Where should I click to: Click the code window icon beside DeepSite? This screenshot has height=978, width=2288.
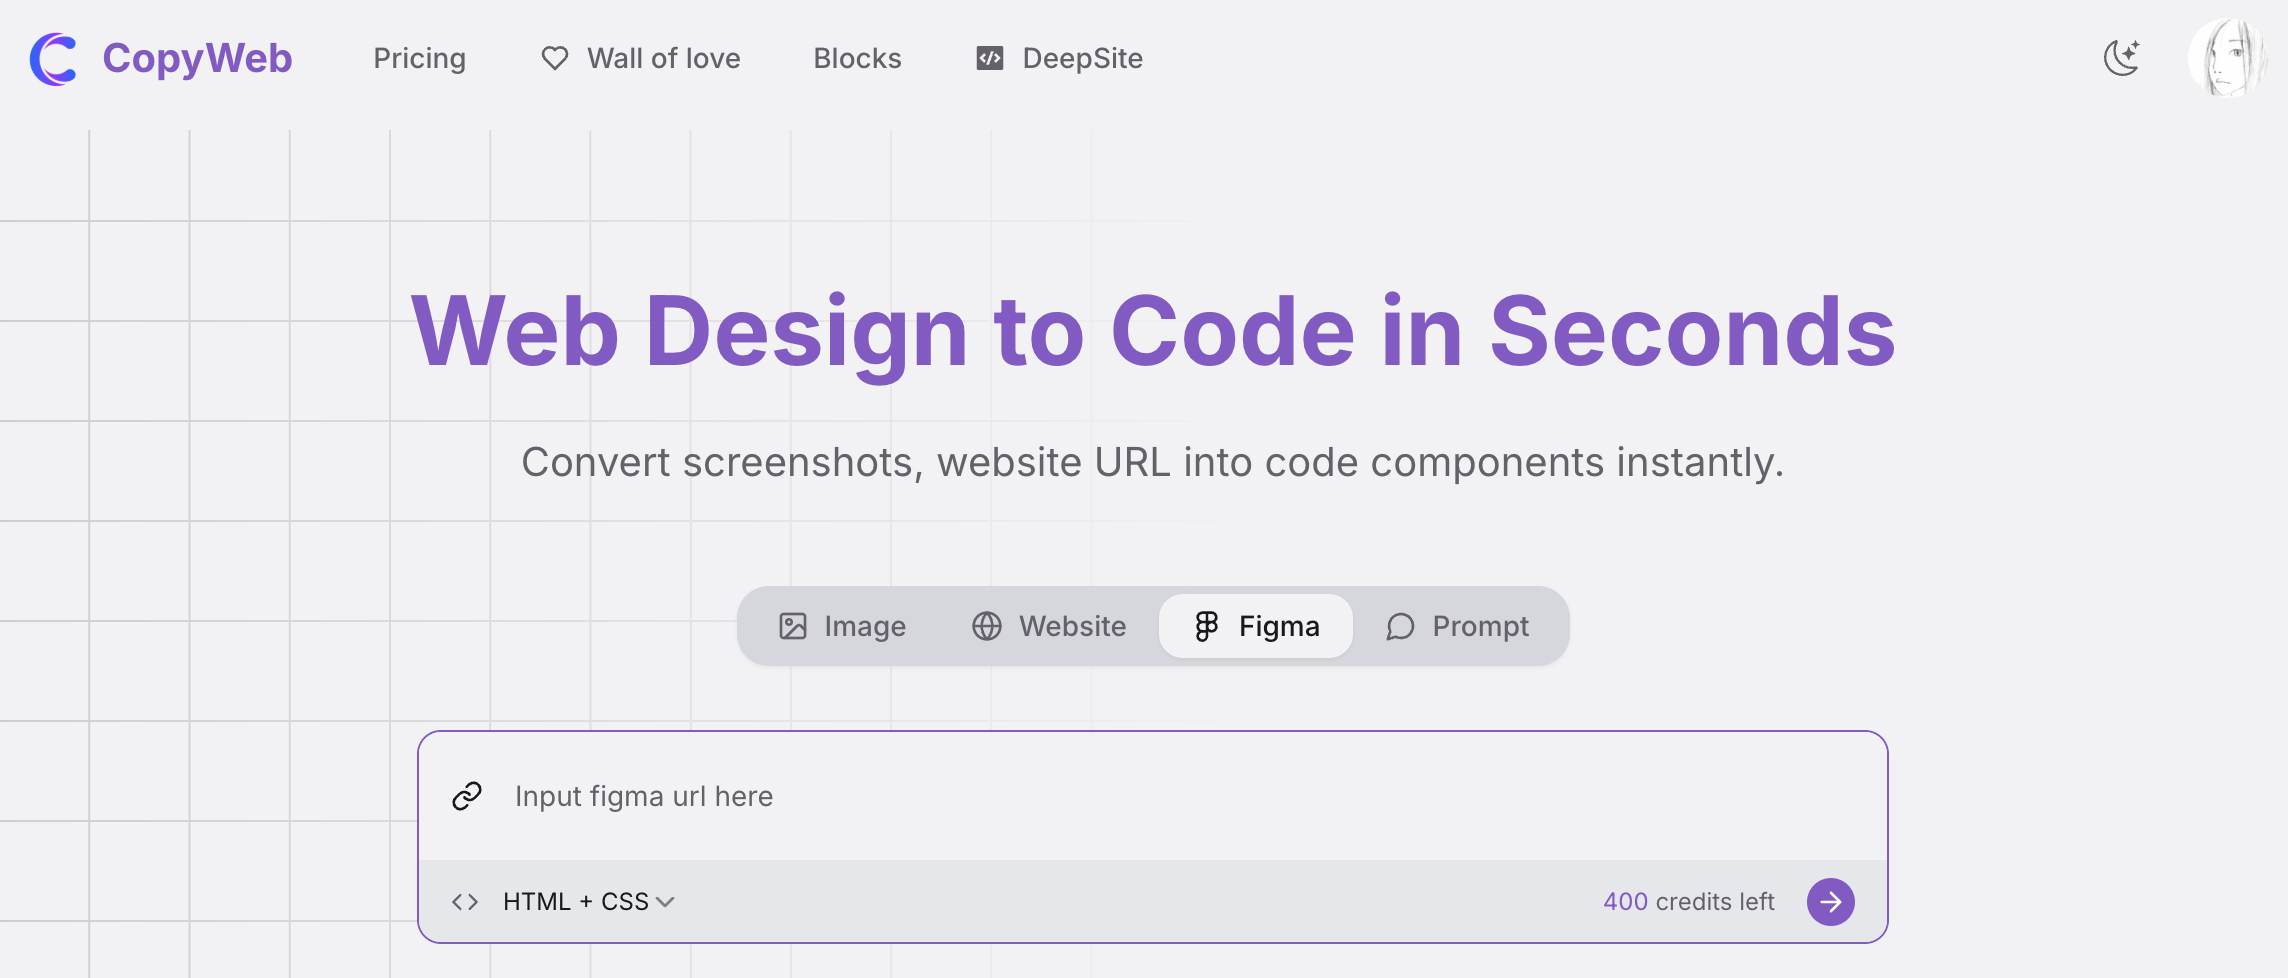click(989, 59)
